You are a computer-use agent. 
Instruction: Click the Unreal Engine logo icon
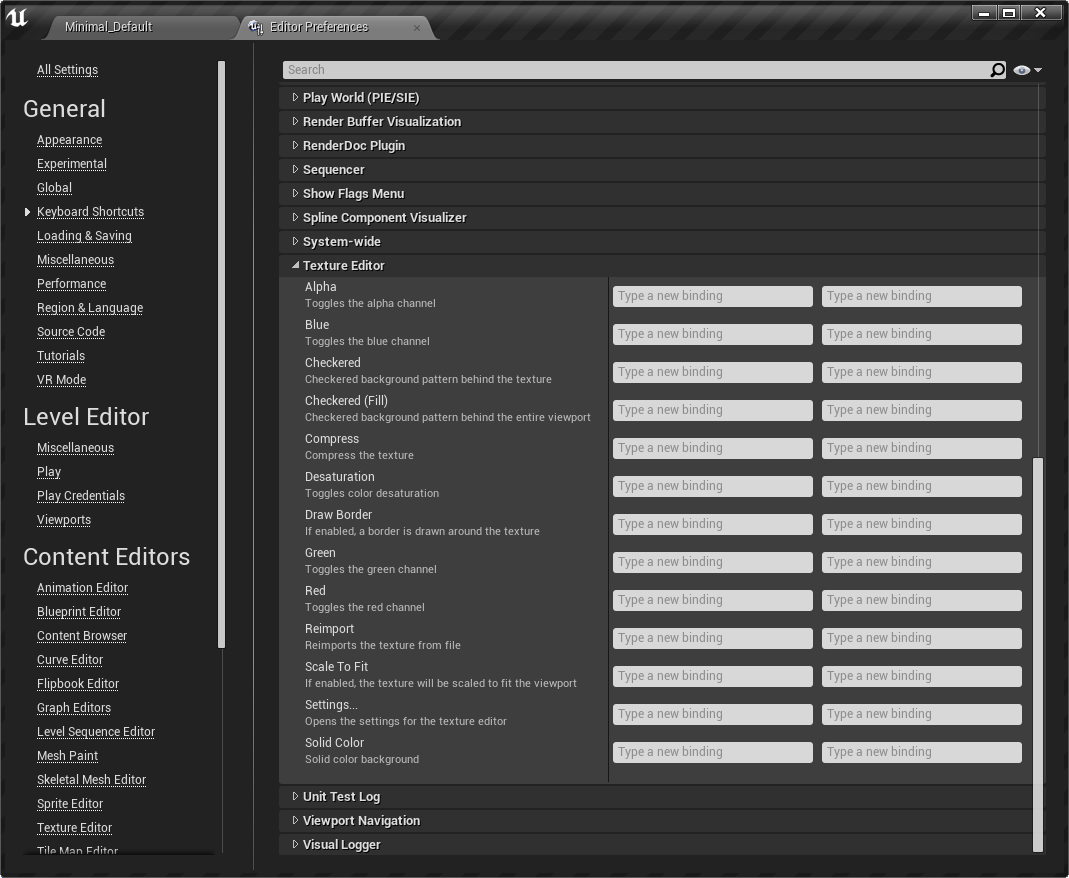pyautogui.click(x=17, y=18)
